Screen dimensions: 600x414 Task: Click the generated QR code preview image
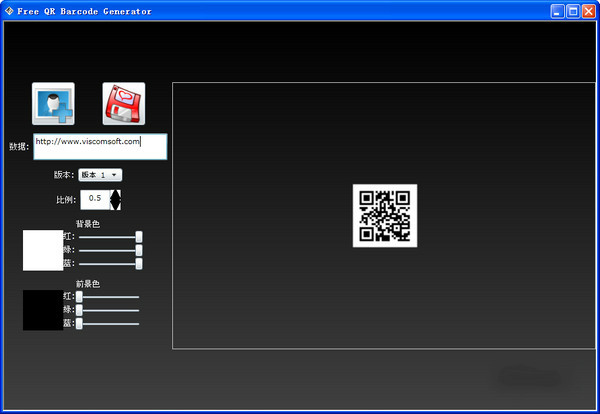pos(385,216)
